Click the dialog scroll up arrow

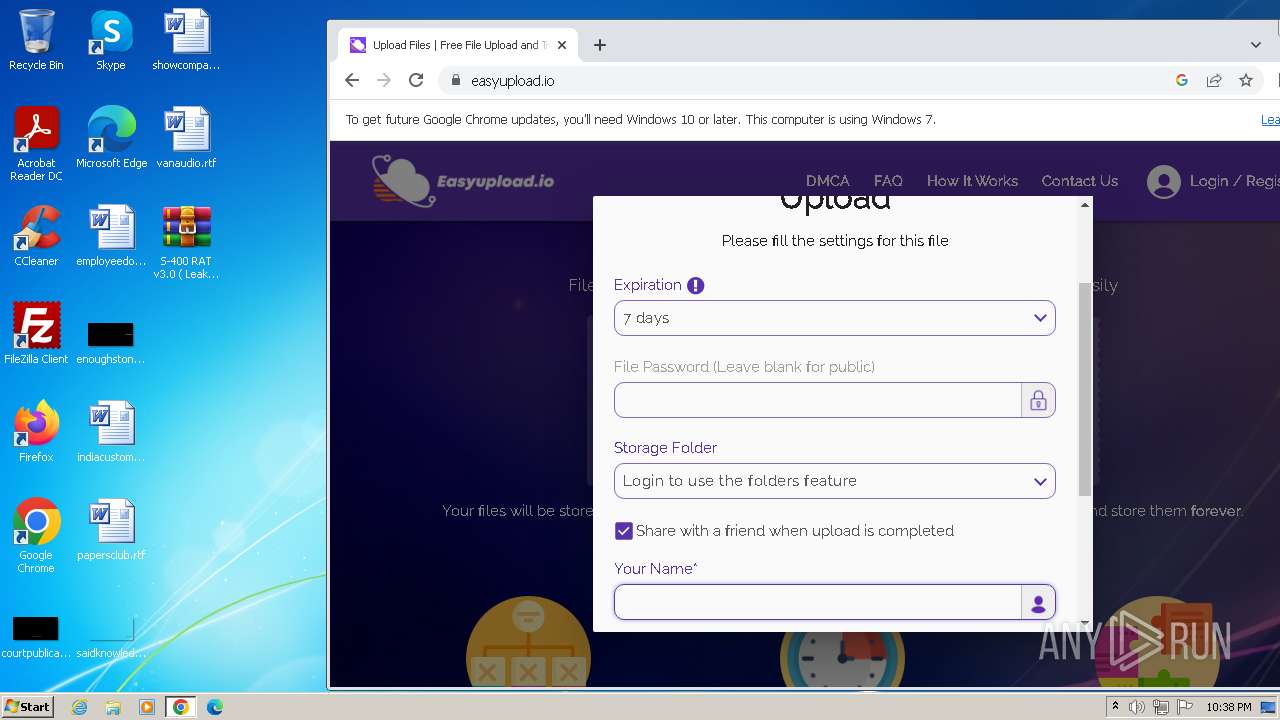coord(1085,205)
